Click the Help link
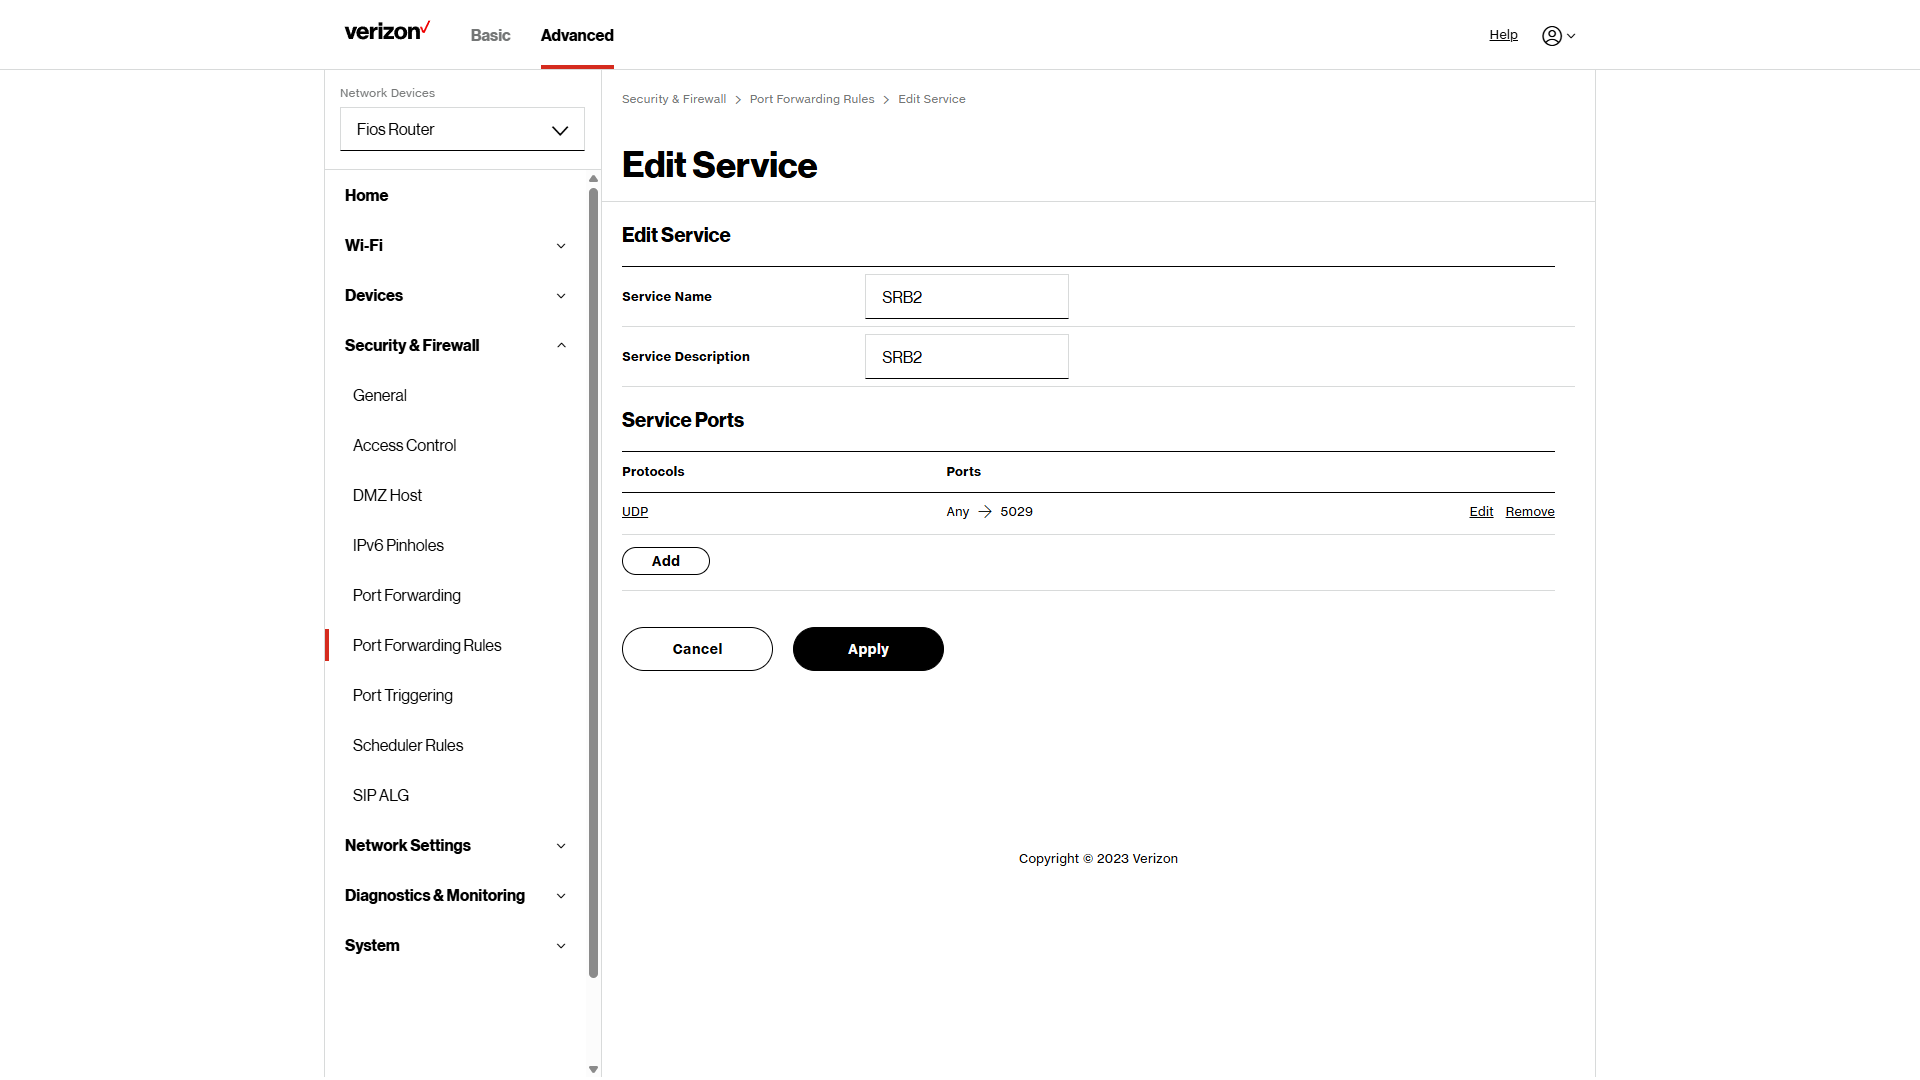The width and height of the screenshot is (1920, 1080). tap(1503, 35)
